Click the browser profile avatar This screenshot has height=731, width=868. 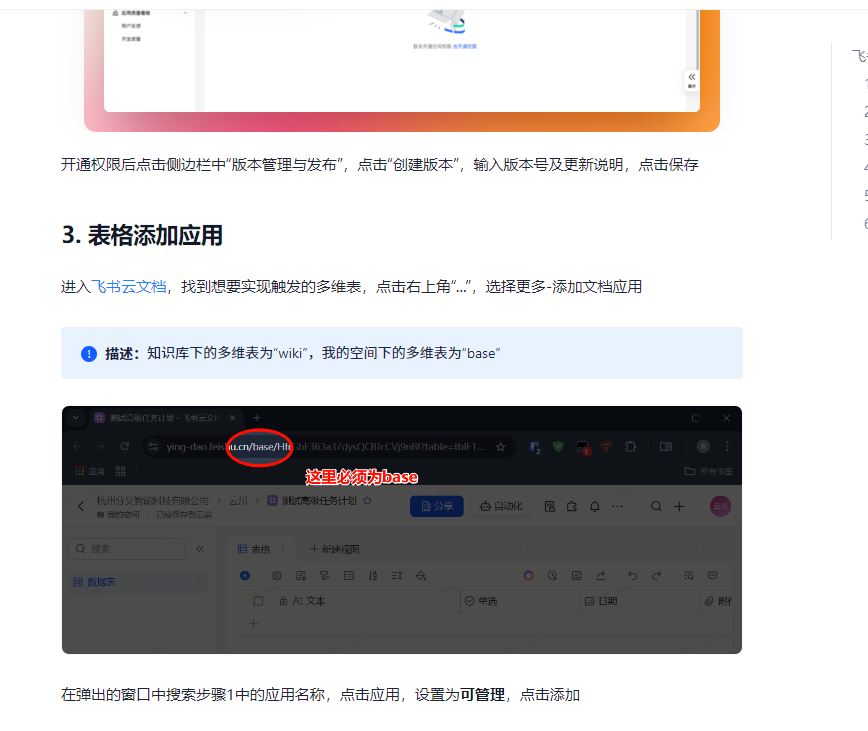point(703,447)
